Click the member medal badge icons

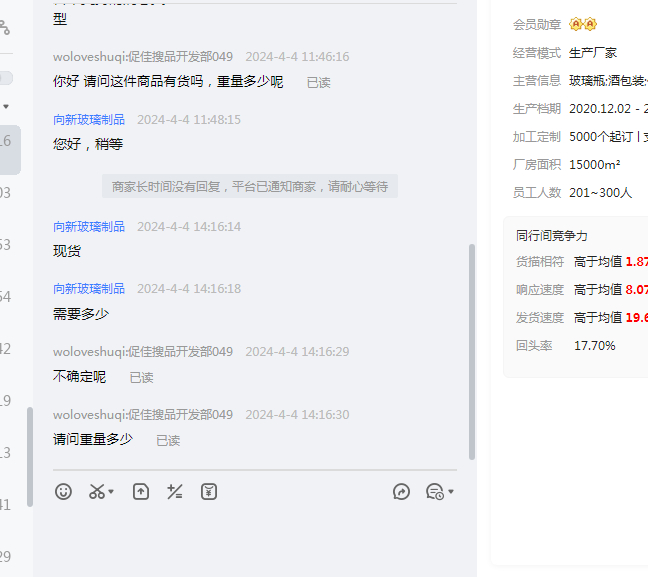(583, 24)
